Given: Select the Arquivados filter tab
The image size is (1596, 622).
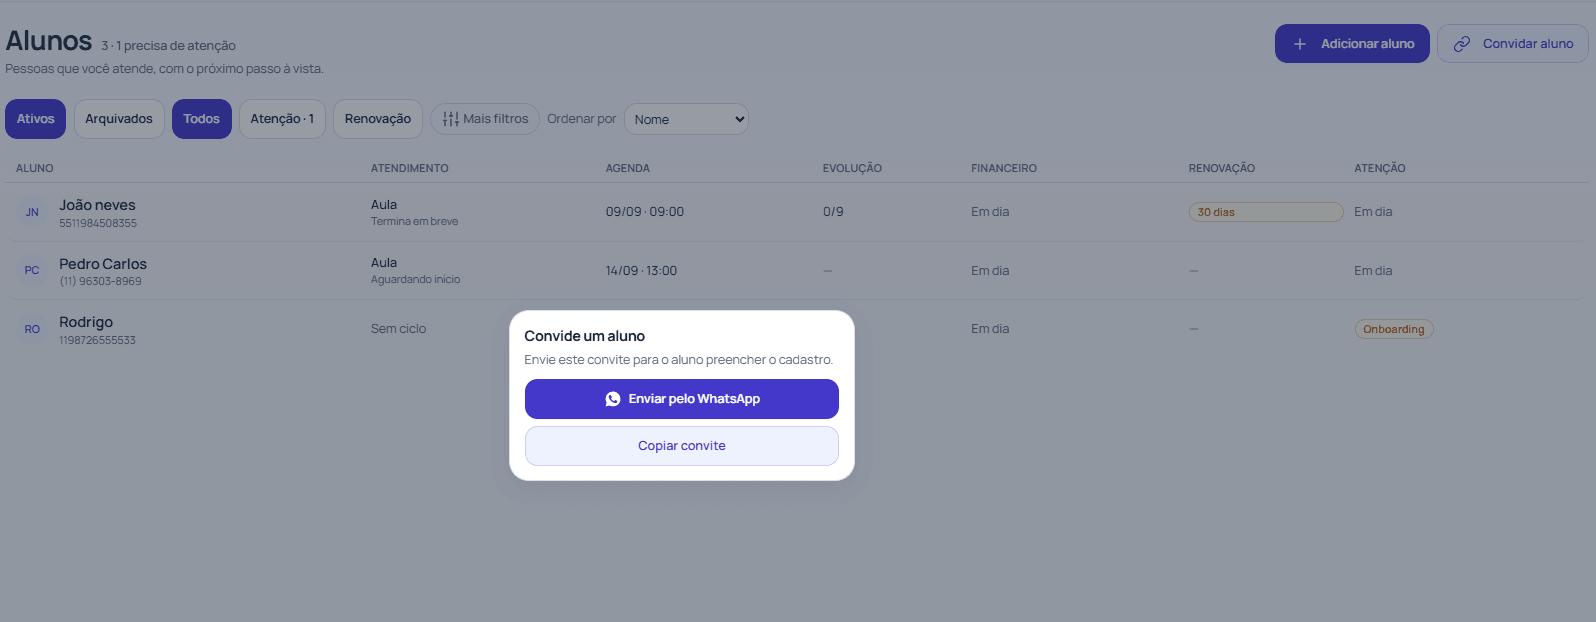Looking at the screenshot, I should pyautogui.click(x=119, y=119).
